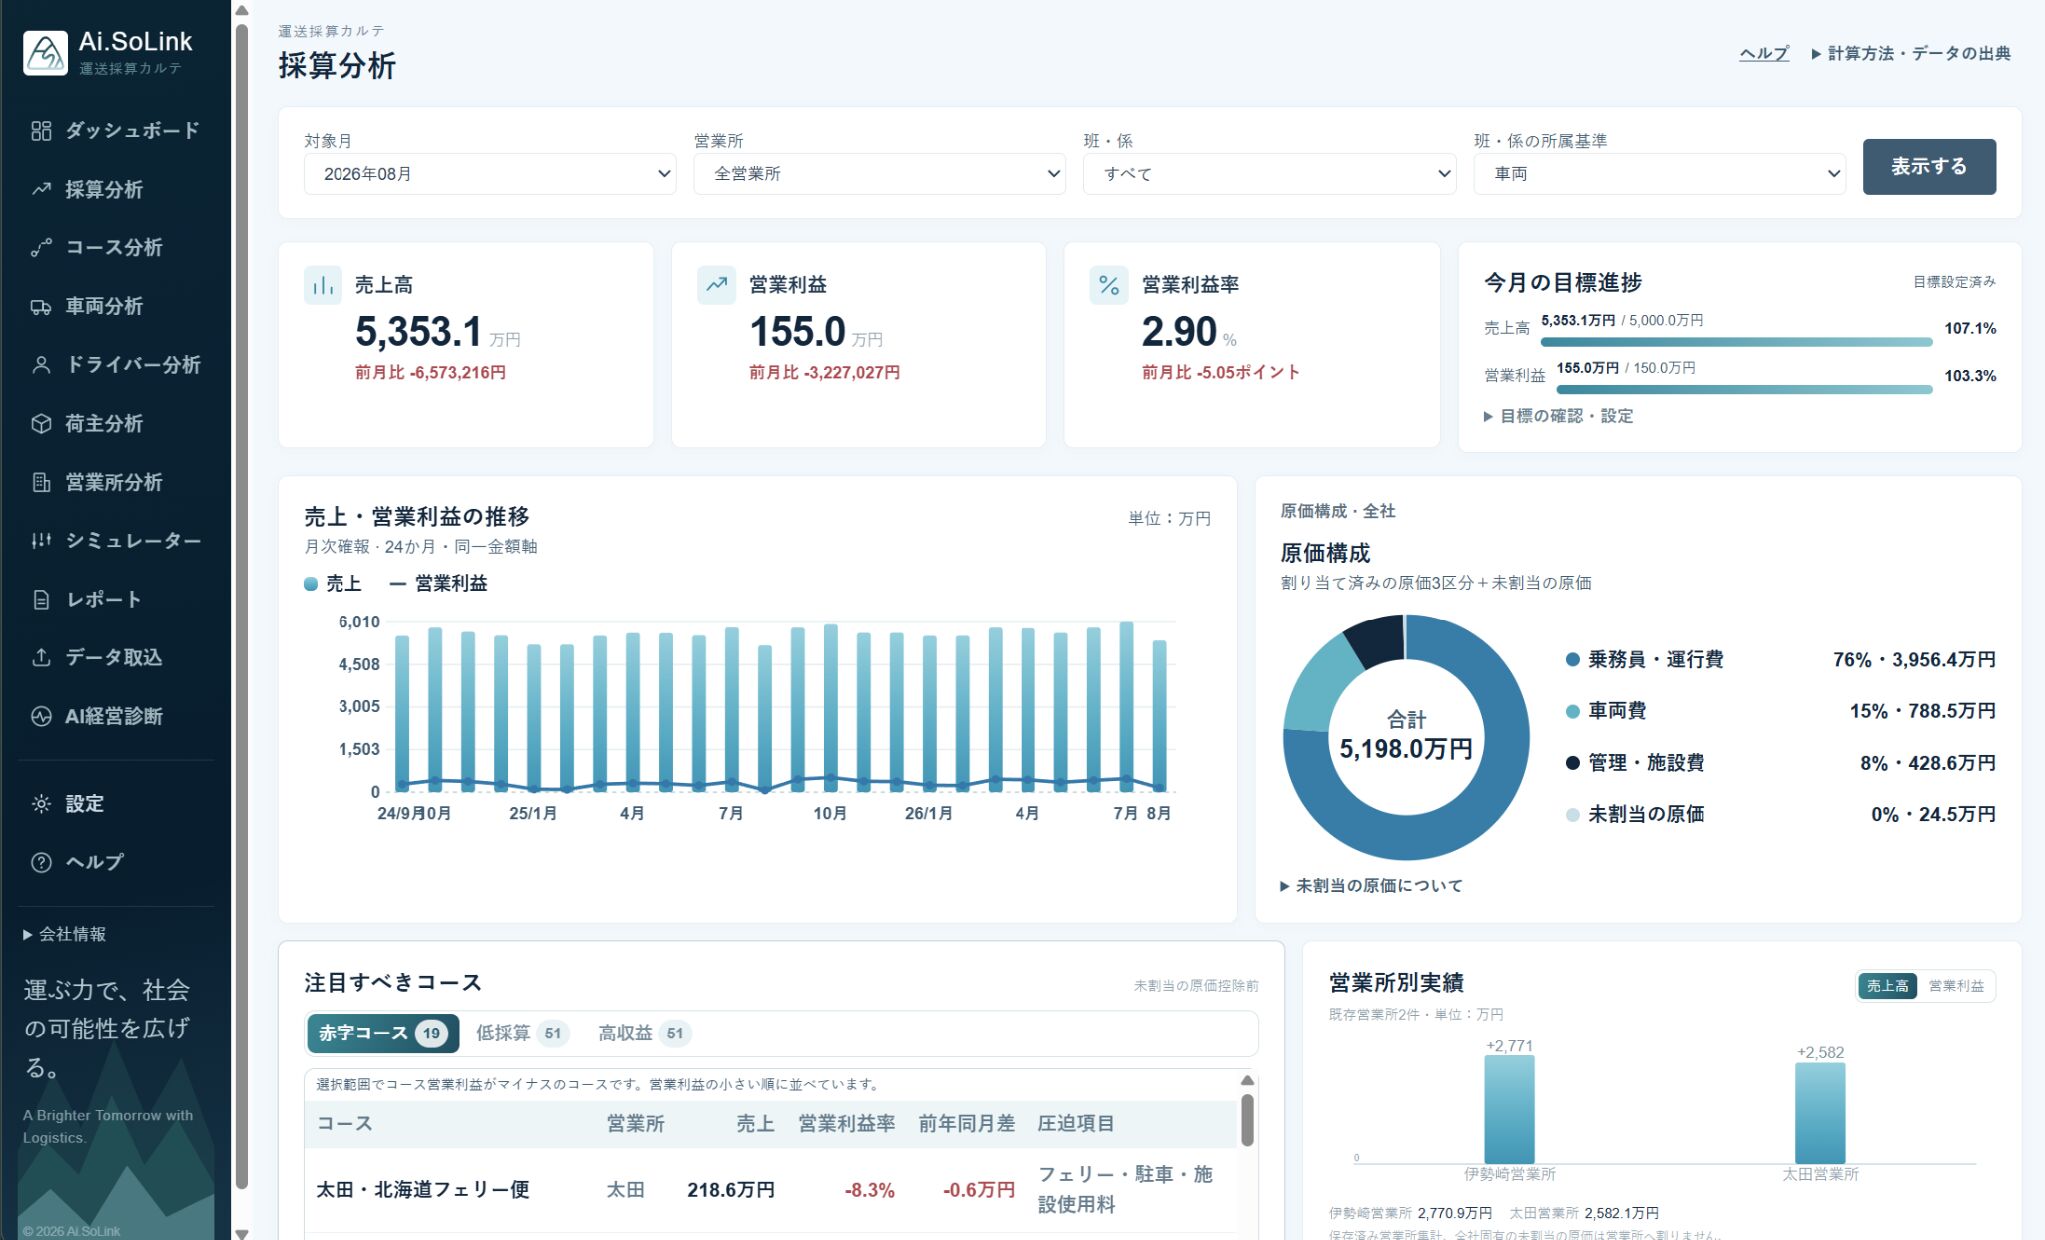Select the 低採算 tab

coord(521,1034)
